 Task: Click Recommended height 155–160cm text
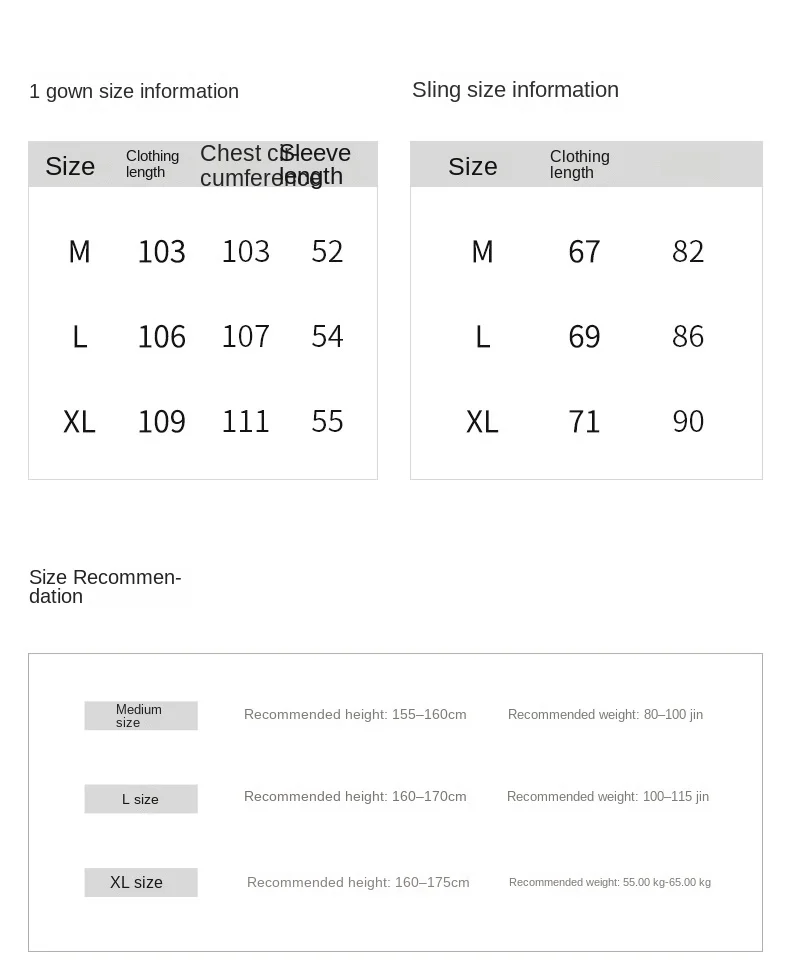(355, 714)
